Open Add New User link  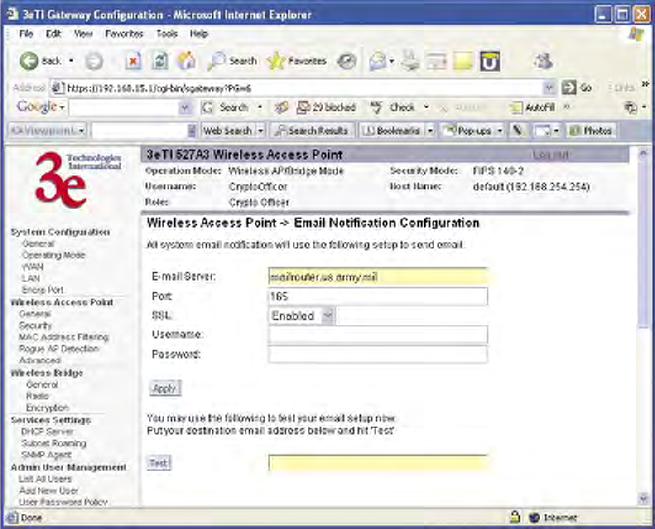[x=48, y=491]
